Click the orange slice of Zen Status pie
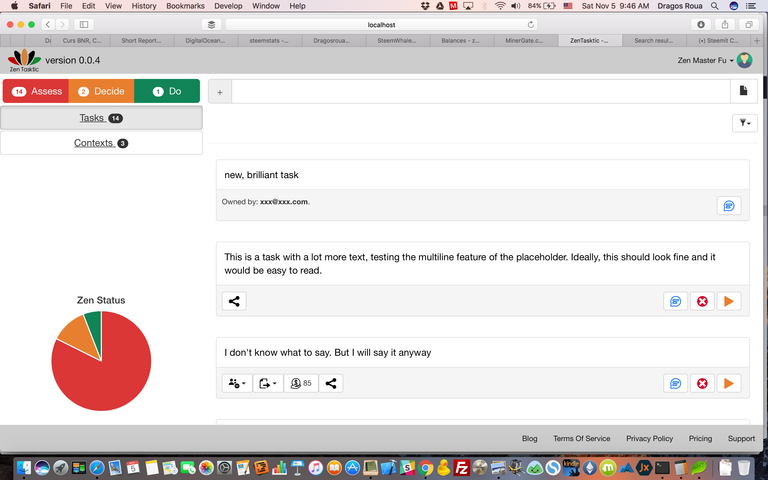The image size is (768, 480). 80,336
